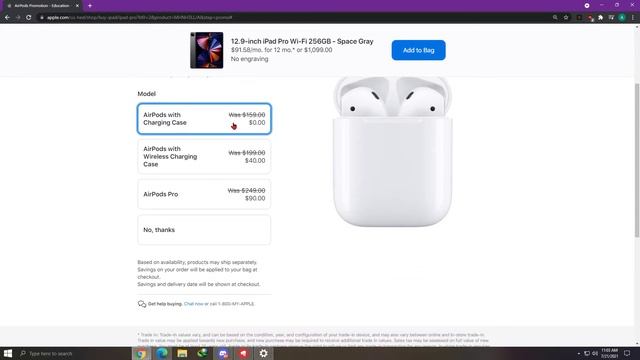This screenshot has width=640, height=360.
Task: Click the Chat now link
Action: pyautogui.click(x=193, y=304)
